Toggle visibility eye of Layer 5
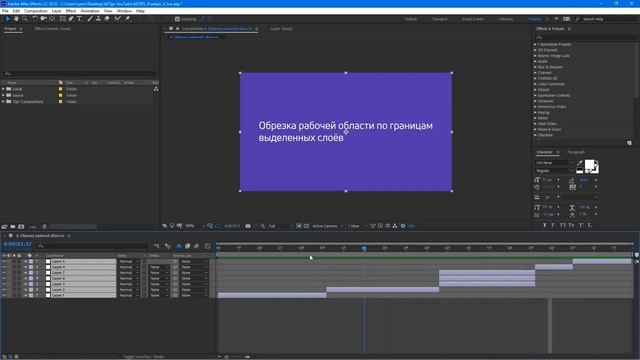Image resolution: width=640 pixels, height=360 pixels. pyautogui.click(x=4, y=261)
